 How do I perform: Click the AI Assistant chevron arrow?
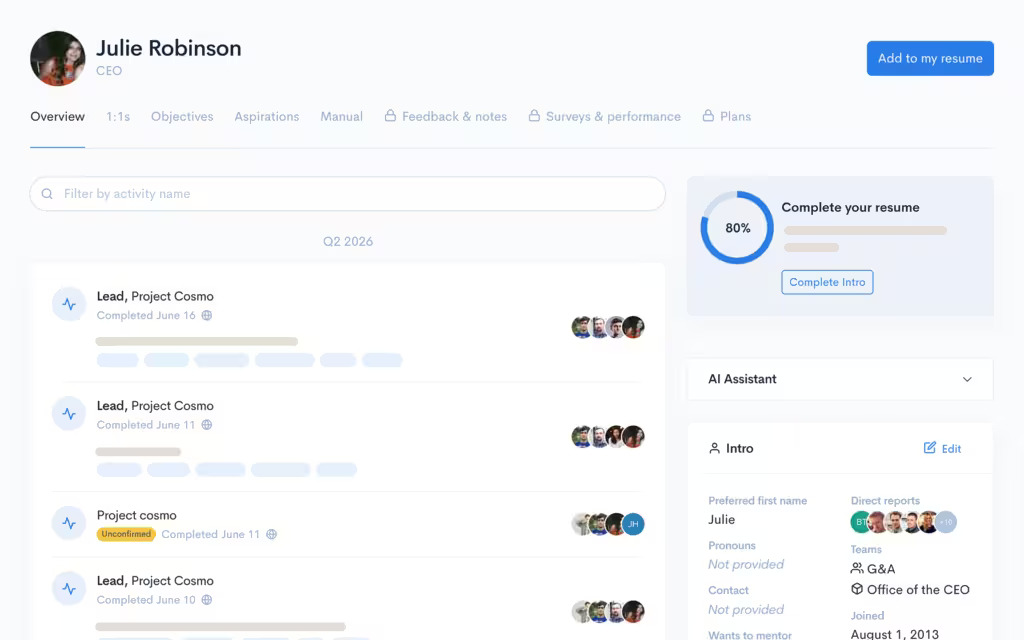[x=967, y=379]
